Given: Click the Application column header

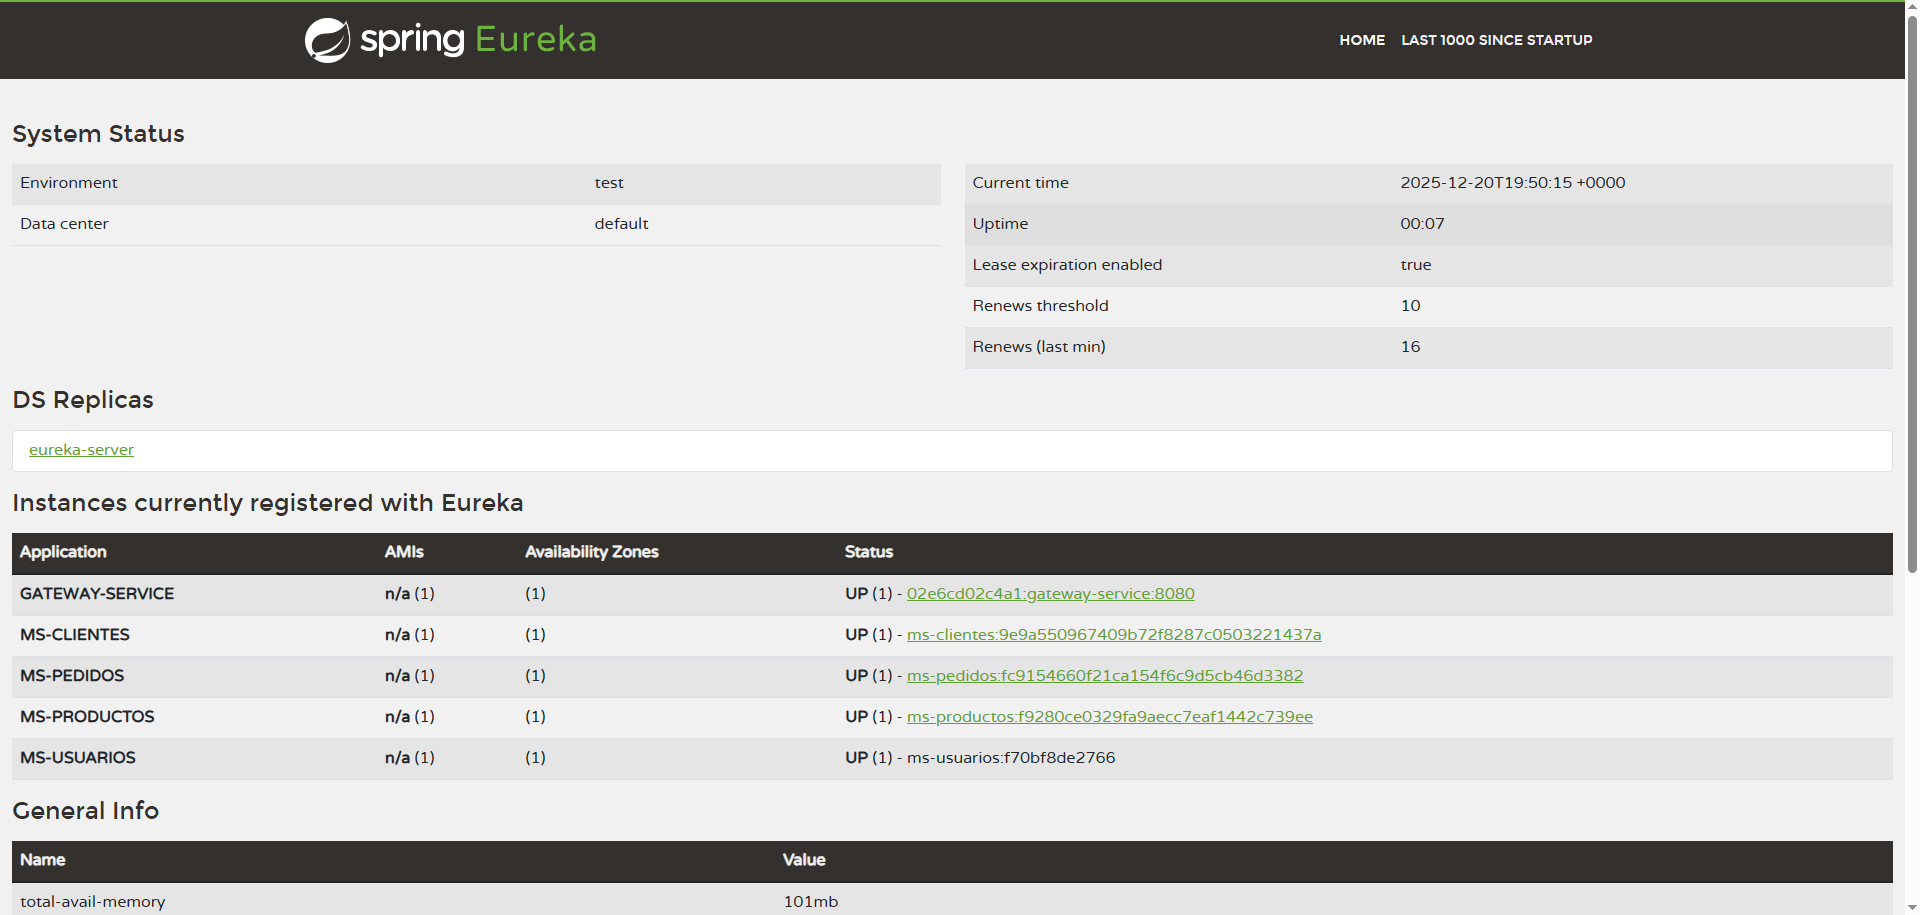Looking at the screenshot, I should tap(63, 552).
